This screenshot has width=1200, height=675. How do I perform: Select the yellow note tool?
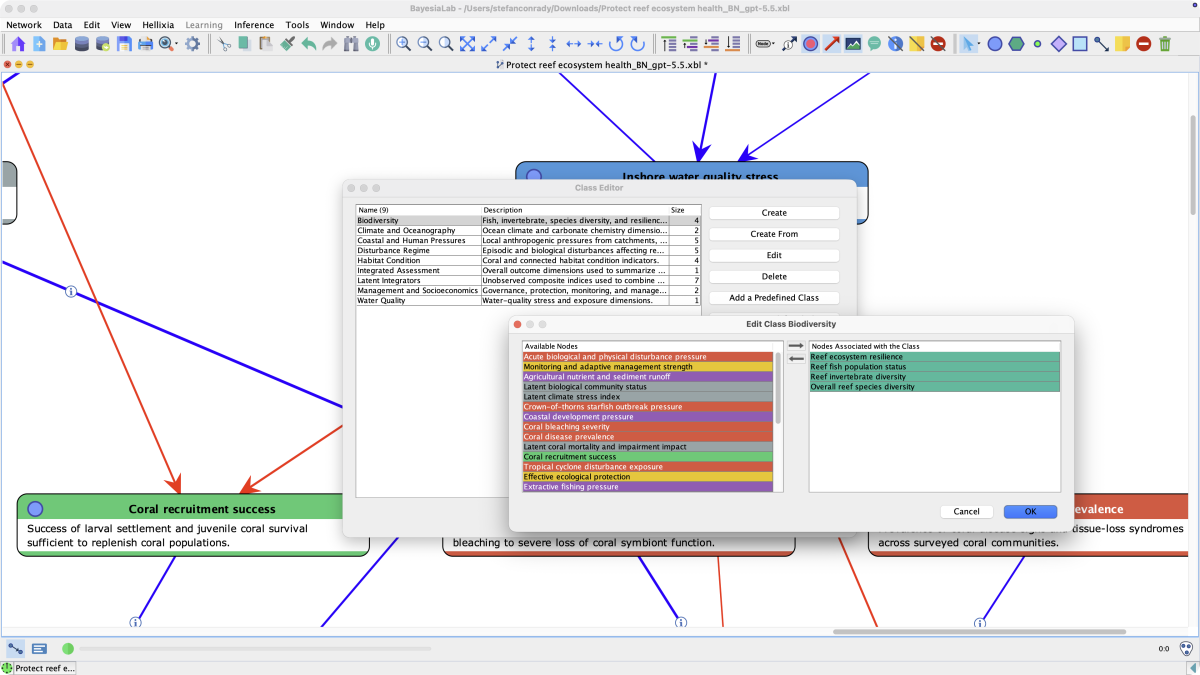pyautogui.click(x=1122, y=44)
